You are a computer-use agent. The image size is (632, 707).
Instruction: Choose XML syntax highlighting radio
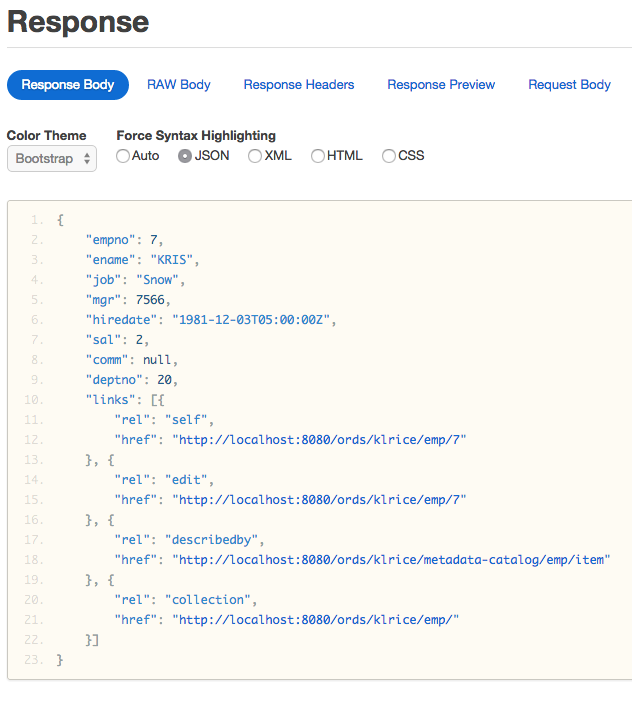255,156
